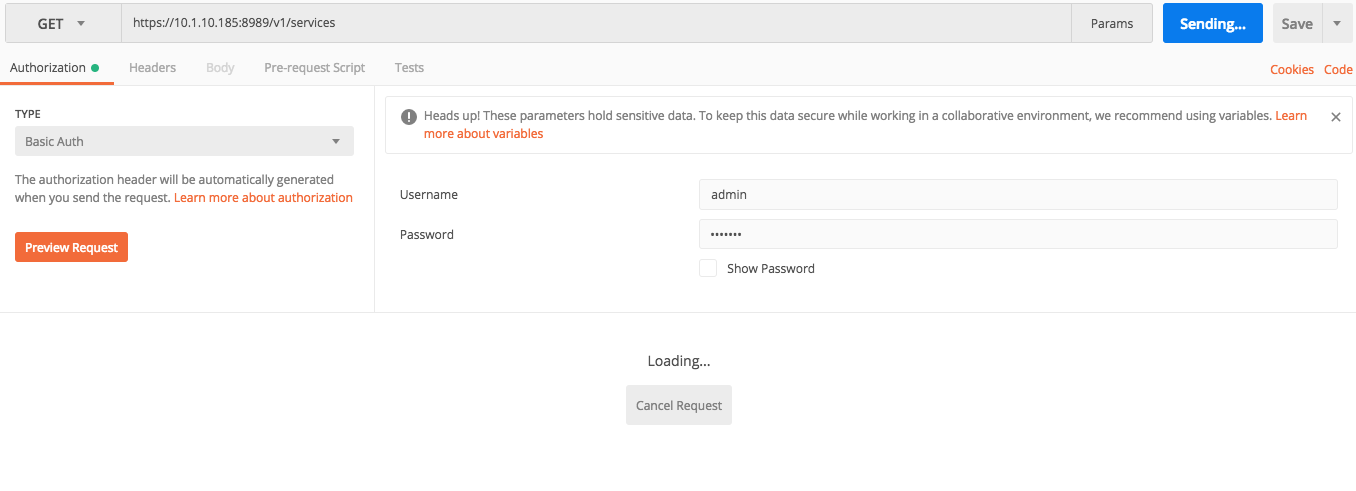The width and height of the screenshot is (1356, 491).
Task: Save the current request
Action: point(1296,23)
